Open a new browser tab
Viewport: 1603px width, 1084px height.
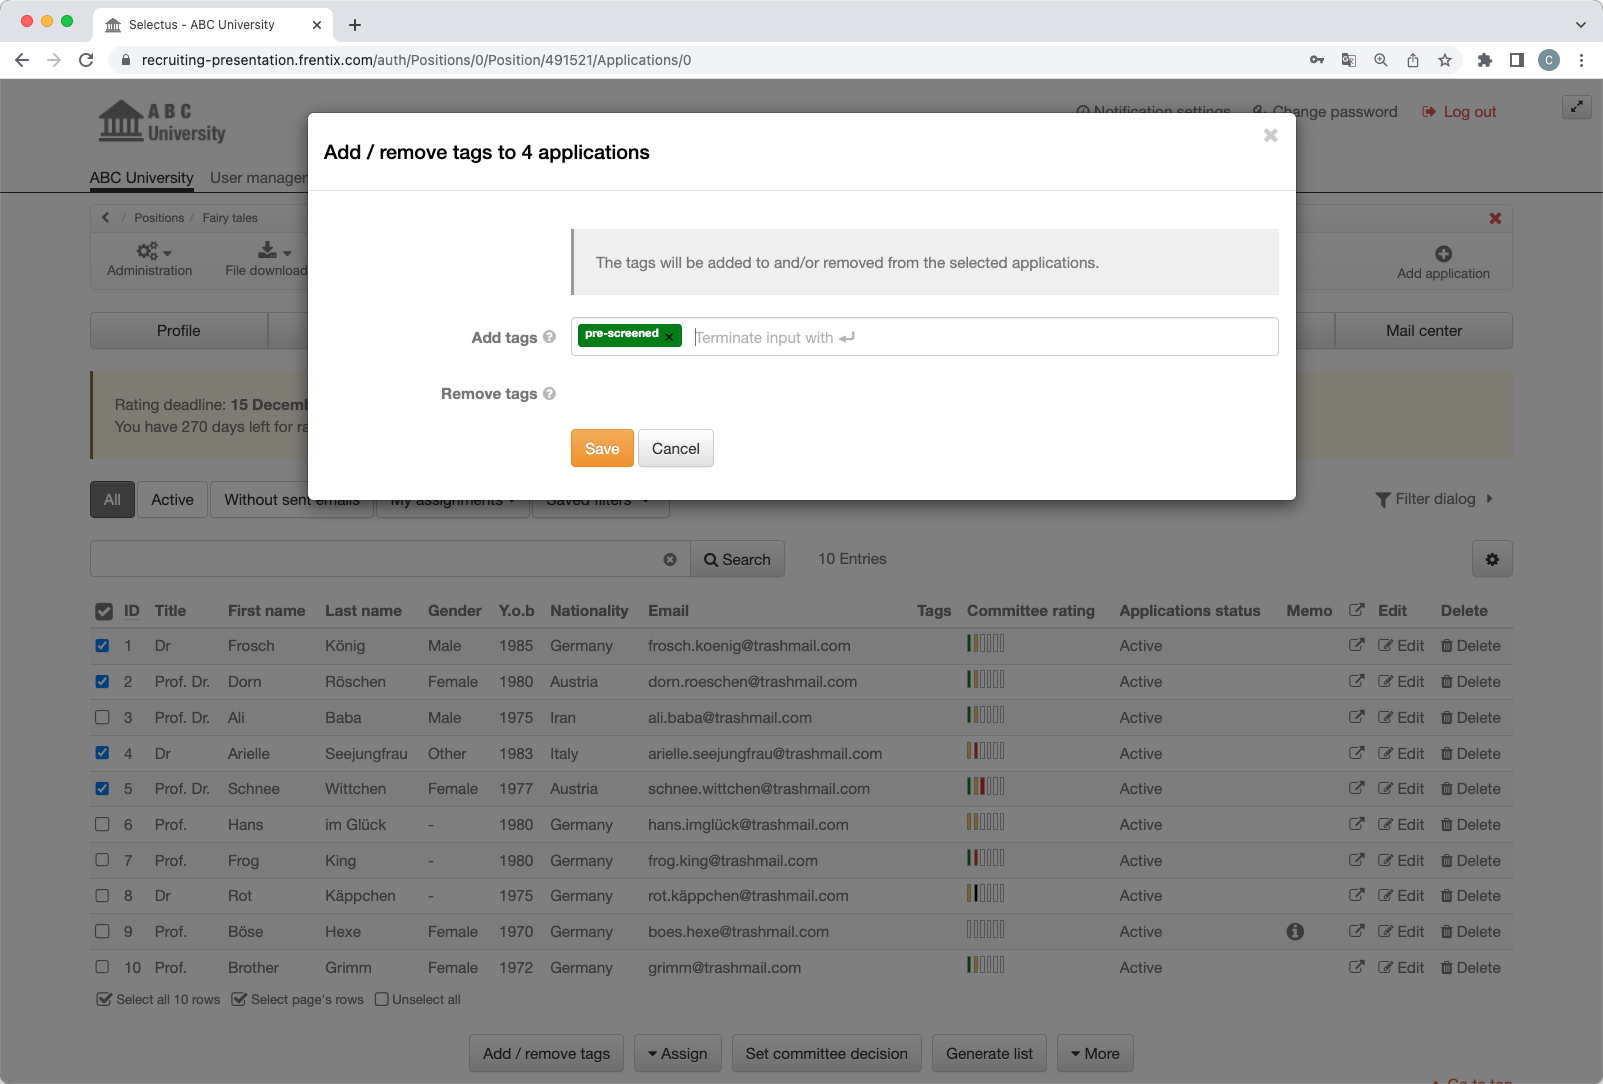355,25
